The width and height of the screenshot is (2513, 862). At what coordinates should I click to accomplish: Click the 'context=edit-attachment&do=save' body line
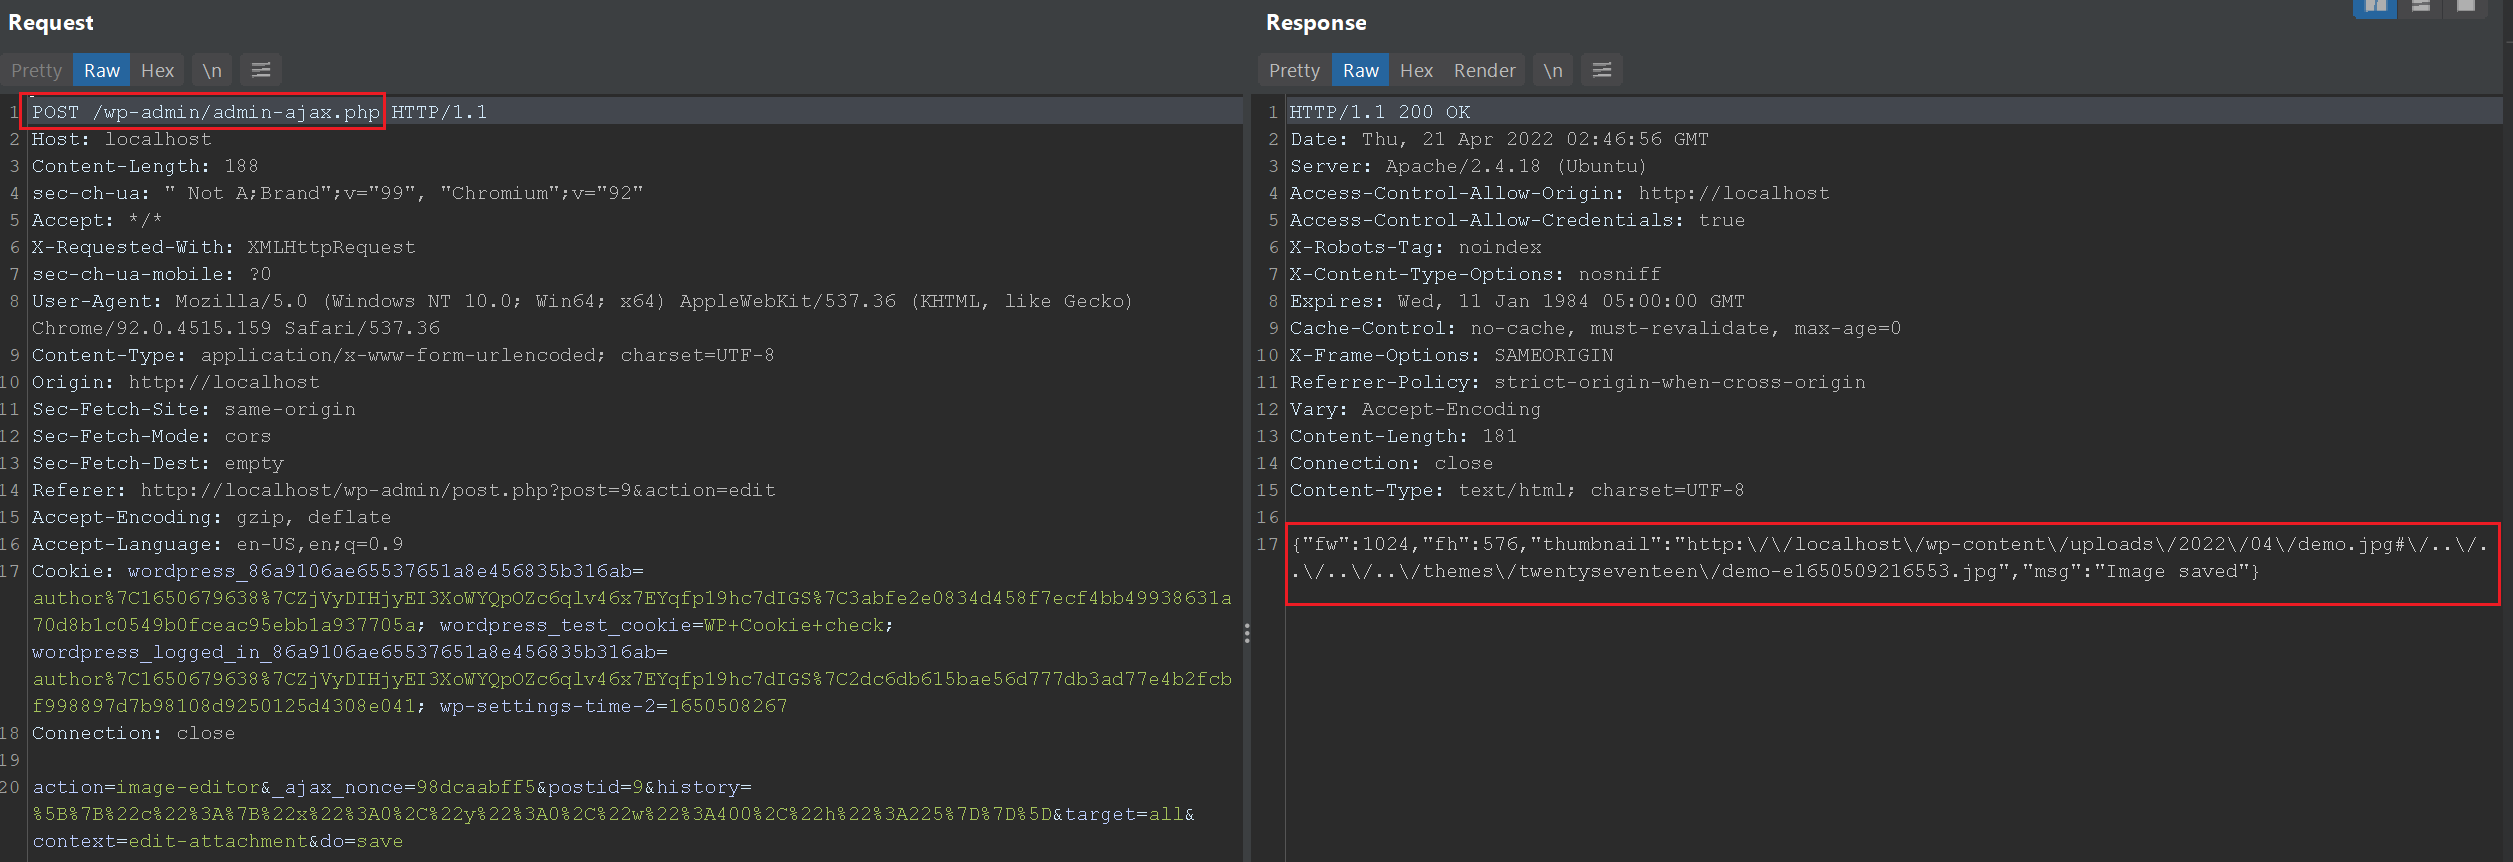point(217,841)
